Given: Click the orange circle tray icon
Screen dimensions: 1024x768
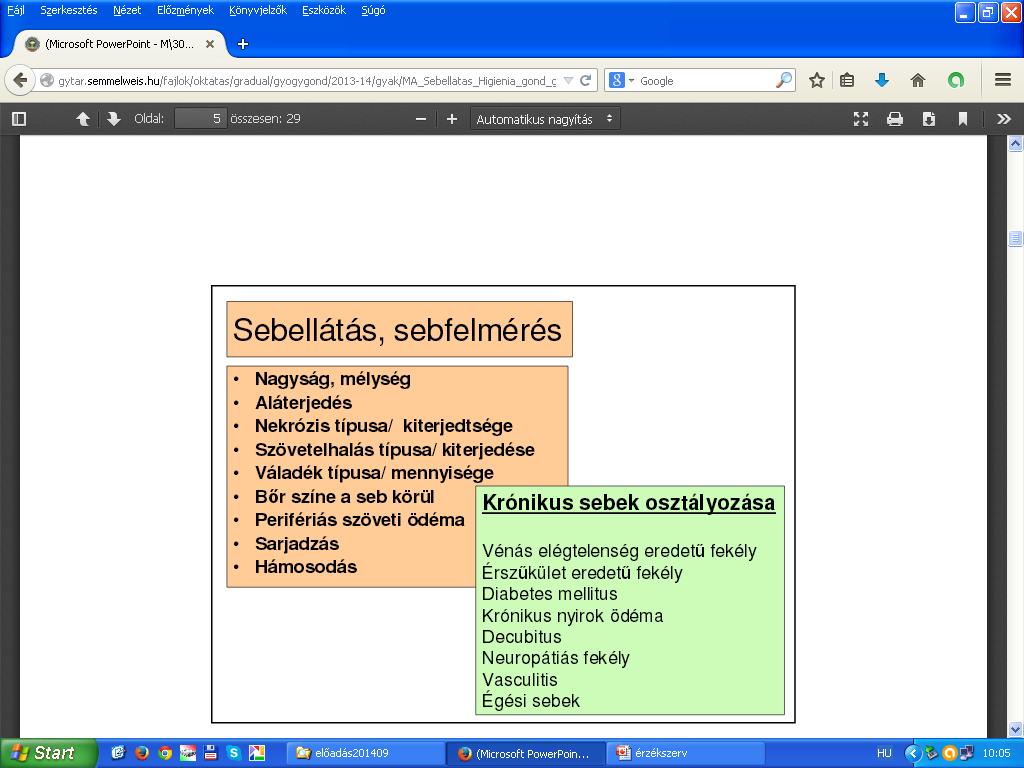Looking at the screenshot, I should click(x=950, y=753).
